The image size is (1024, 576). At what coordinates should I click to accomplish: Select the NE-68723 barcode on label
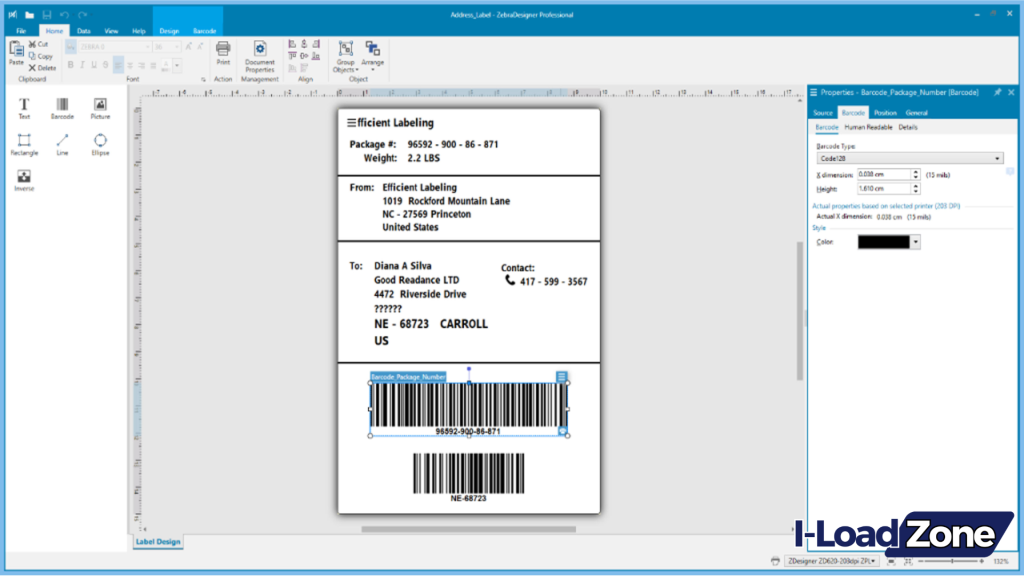(x=468, y=477)
